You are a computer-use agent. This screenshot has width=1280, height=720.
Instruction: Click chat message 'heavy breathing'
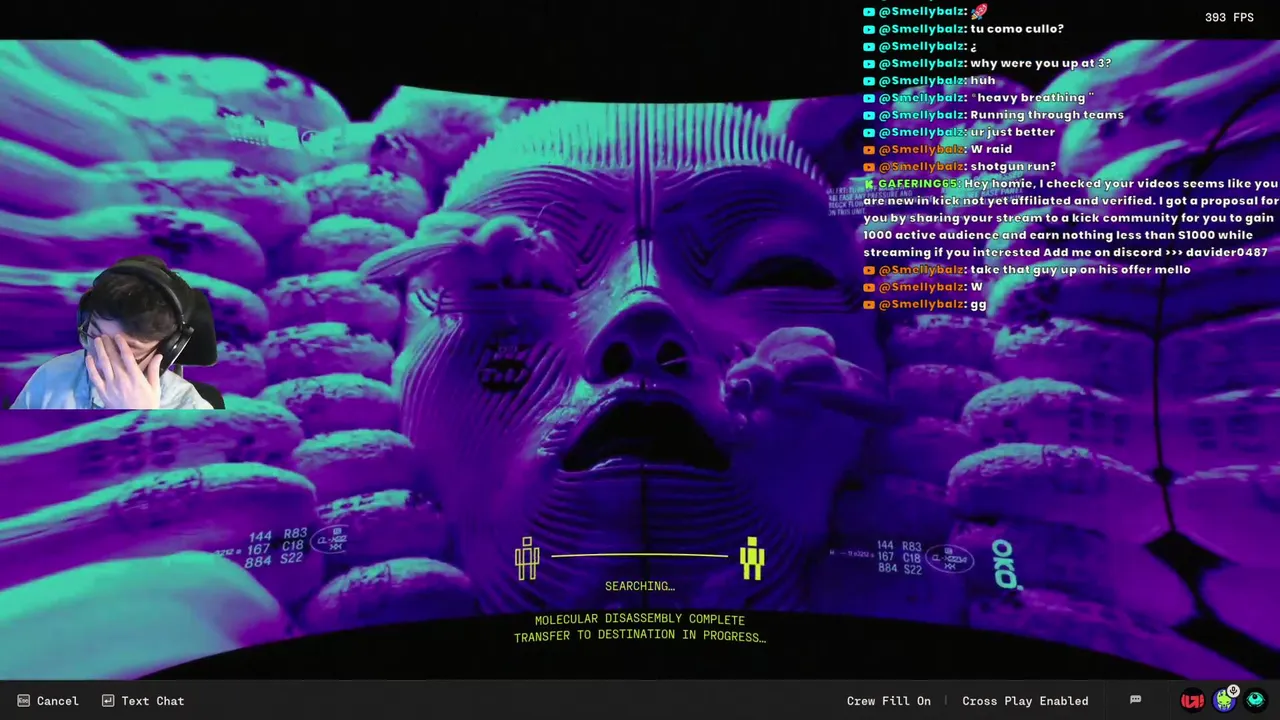click(x=1032, y=97)
